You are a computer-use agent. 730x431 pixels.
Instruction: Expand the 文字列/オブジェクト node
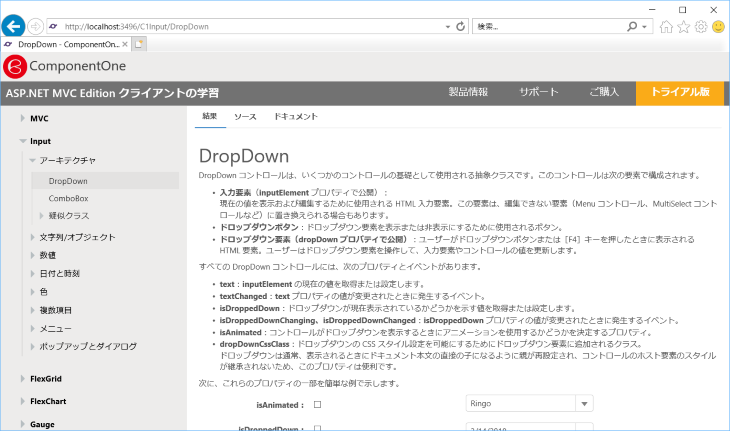tap(32, 237)
